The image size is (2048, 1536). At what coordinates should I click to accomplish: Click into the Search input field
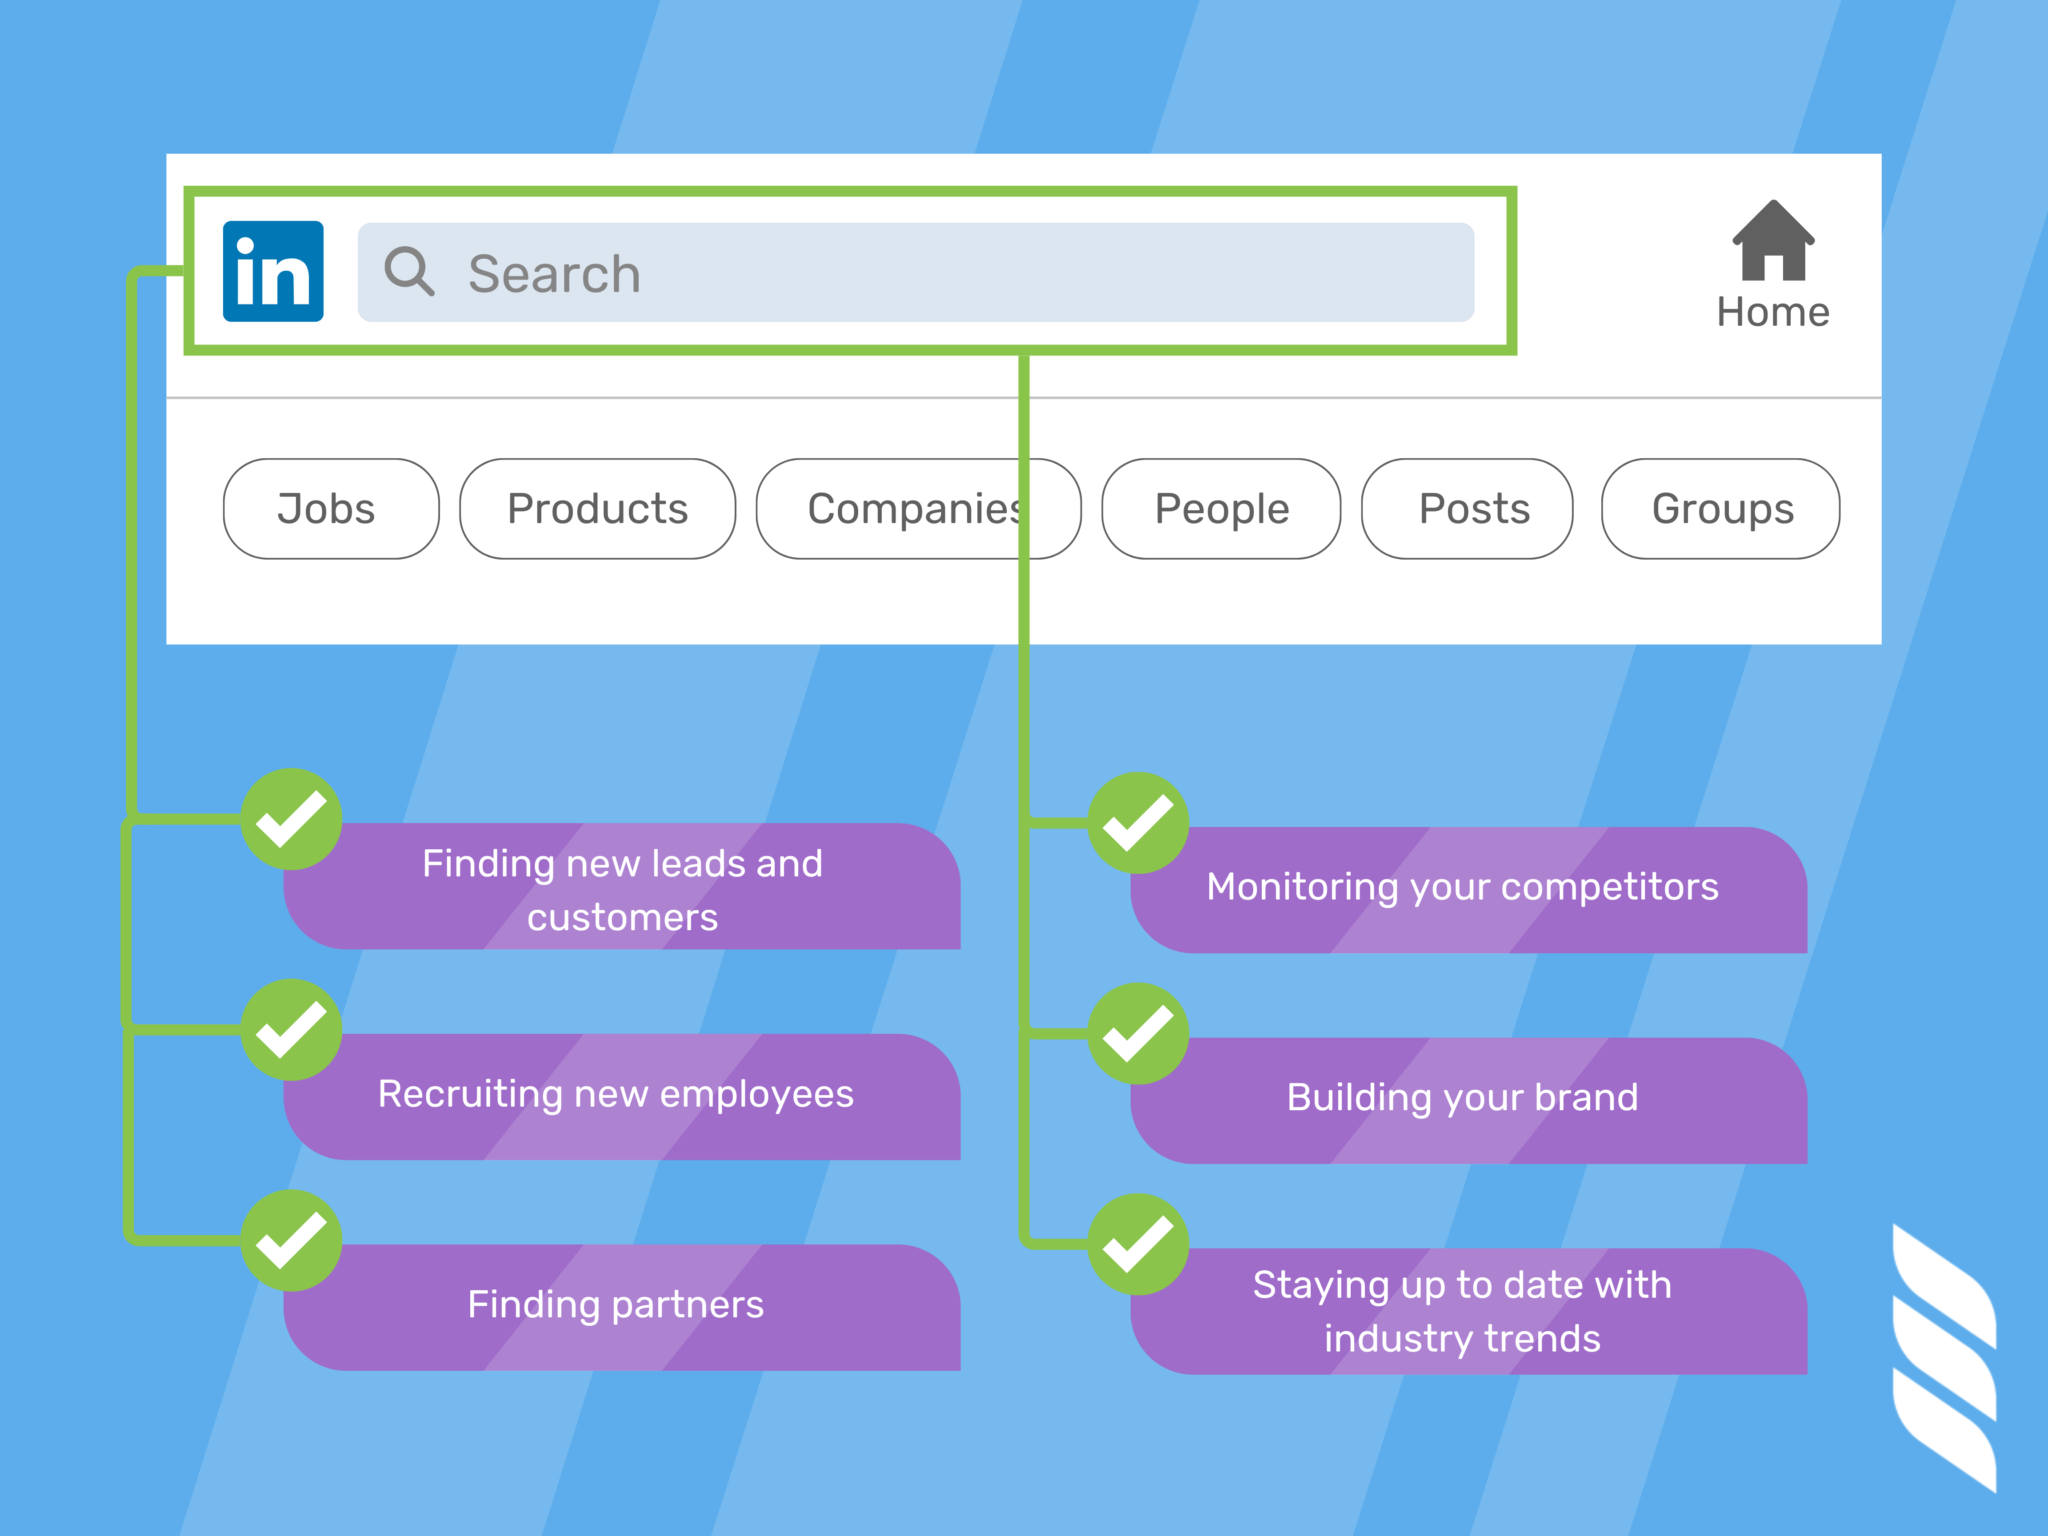(x=950, y=273)
